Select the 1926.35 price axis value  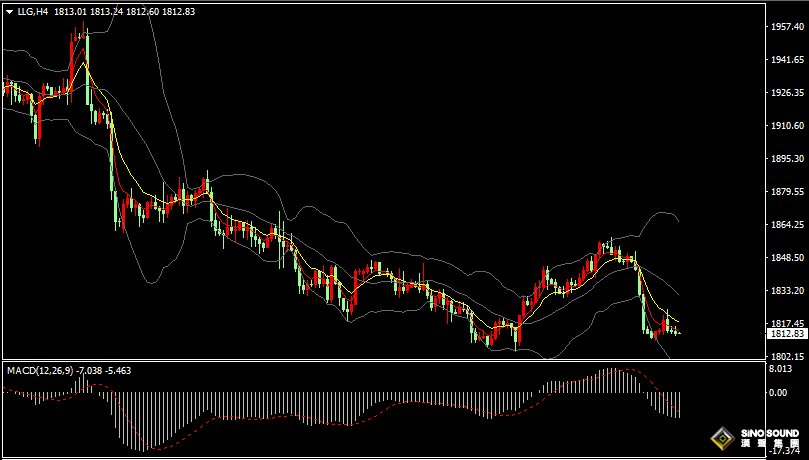786,92
